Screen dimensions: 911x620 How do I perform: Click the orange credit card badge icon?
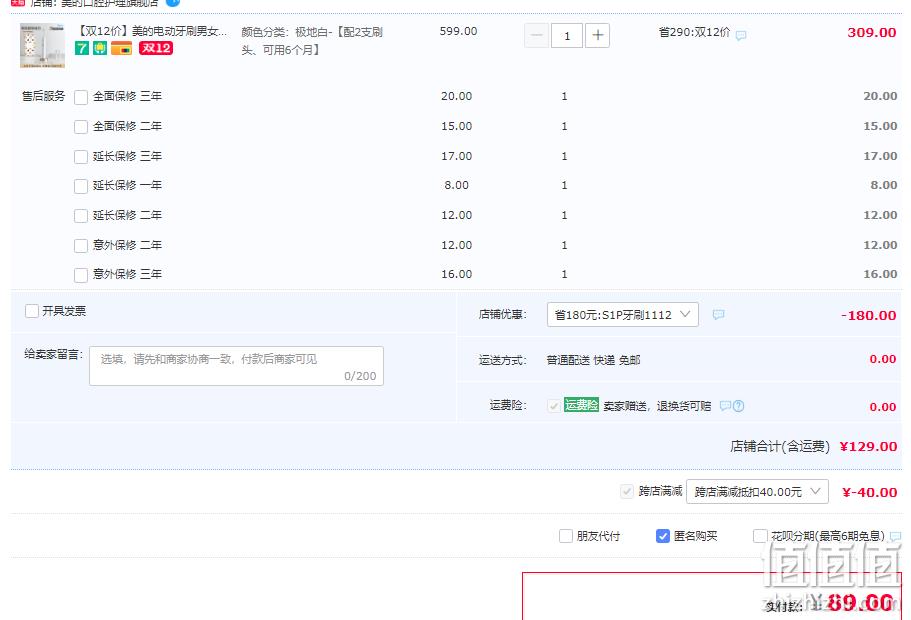(121, 48)
